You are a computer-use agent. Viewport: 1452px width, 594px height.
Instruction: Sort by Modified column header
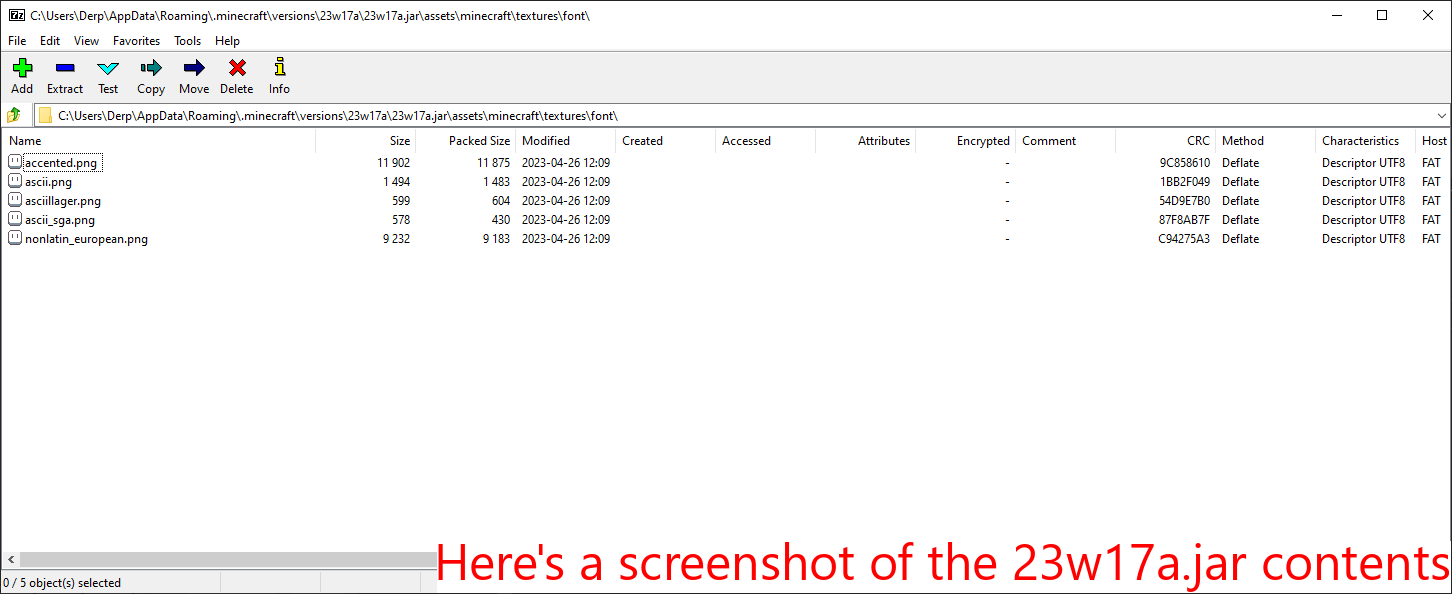pyautogui.click(x=566, y=141)
